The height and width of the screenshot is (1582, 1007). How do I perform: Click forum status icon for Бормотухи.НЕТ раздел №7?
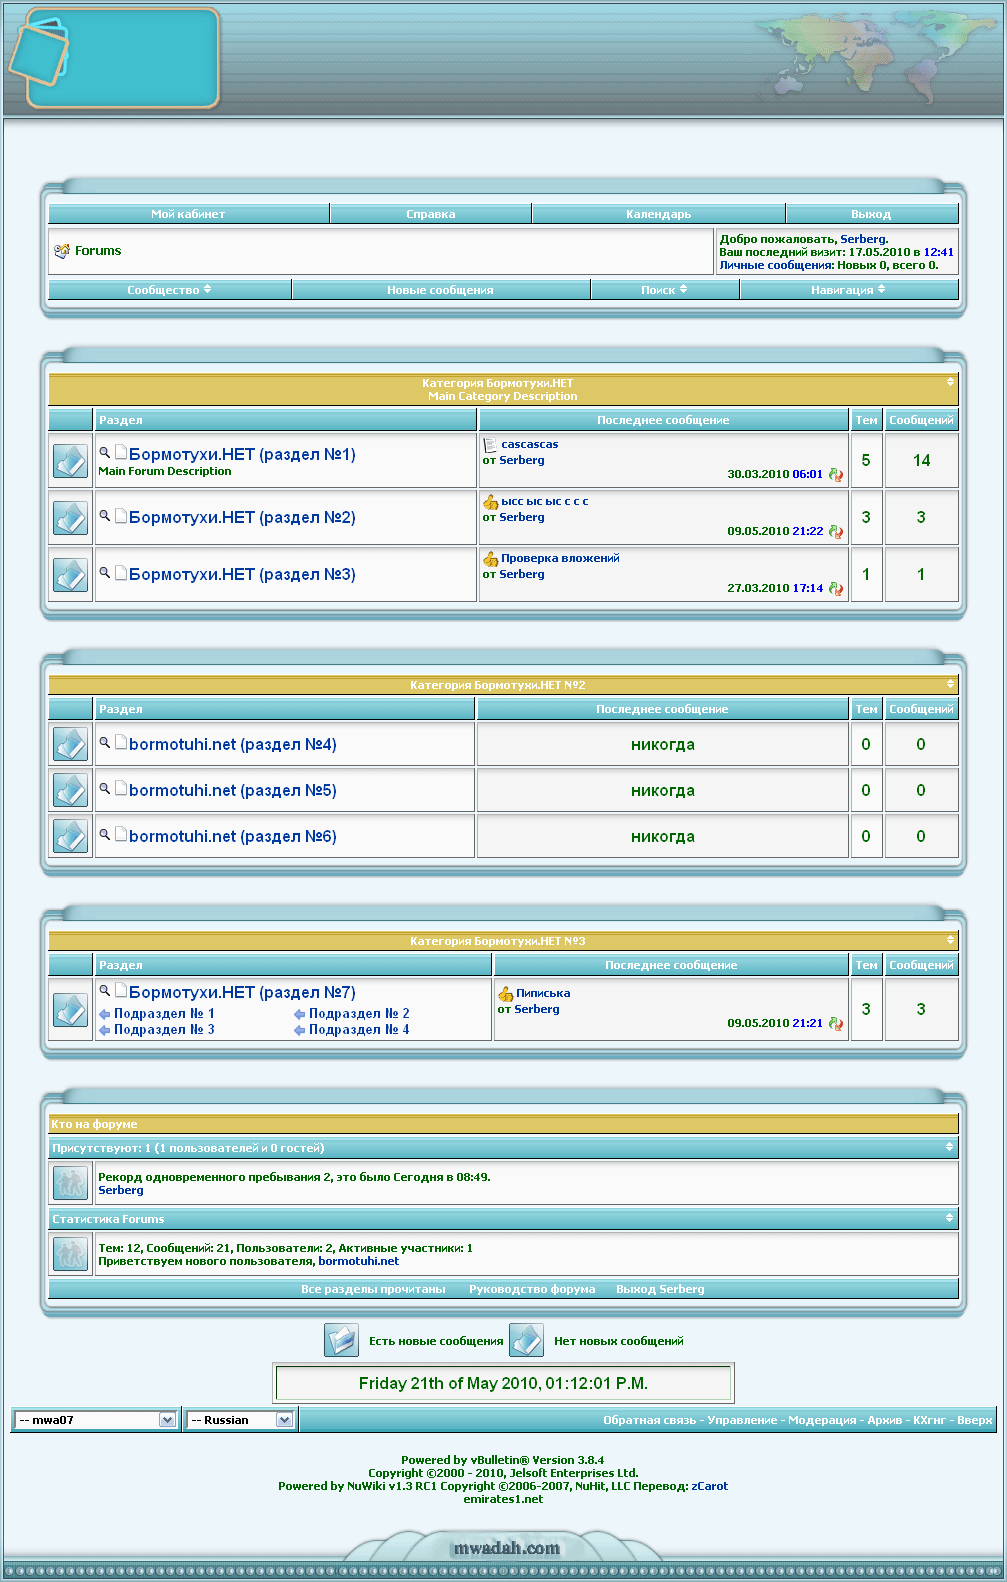pyautogui.click(x=70, y=1010)
